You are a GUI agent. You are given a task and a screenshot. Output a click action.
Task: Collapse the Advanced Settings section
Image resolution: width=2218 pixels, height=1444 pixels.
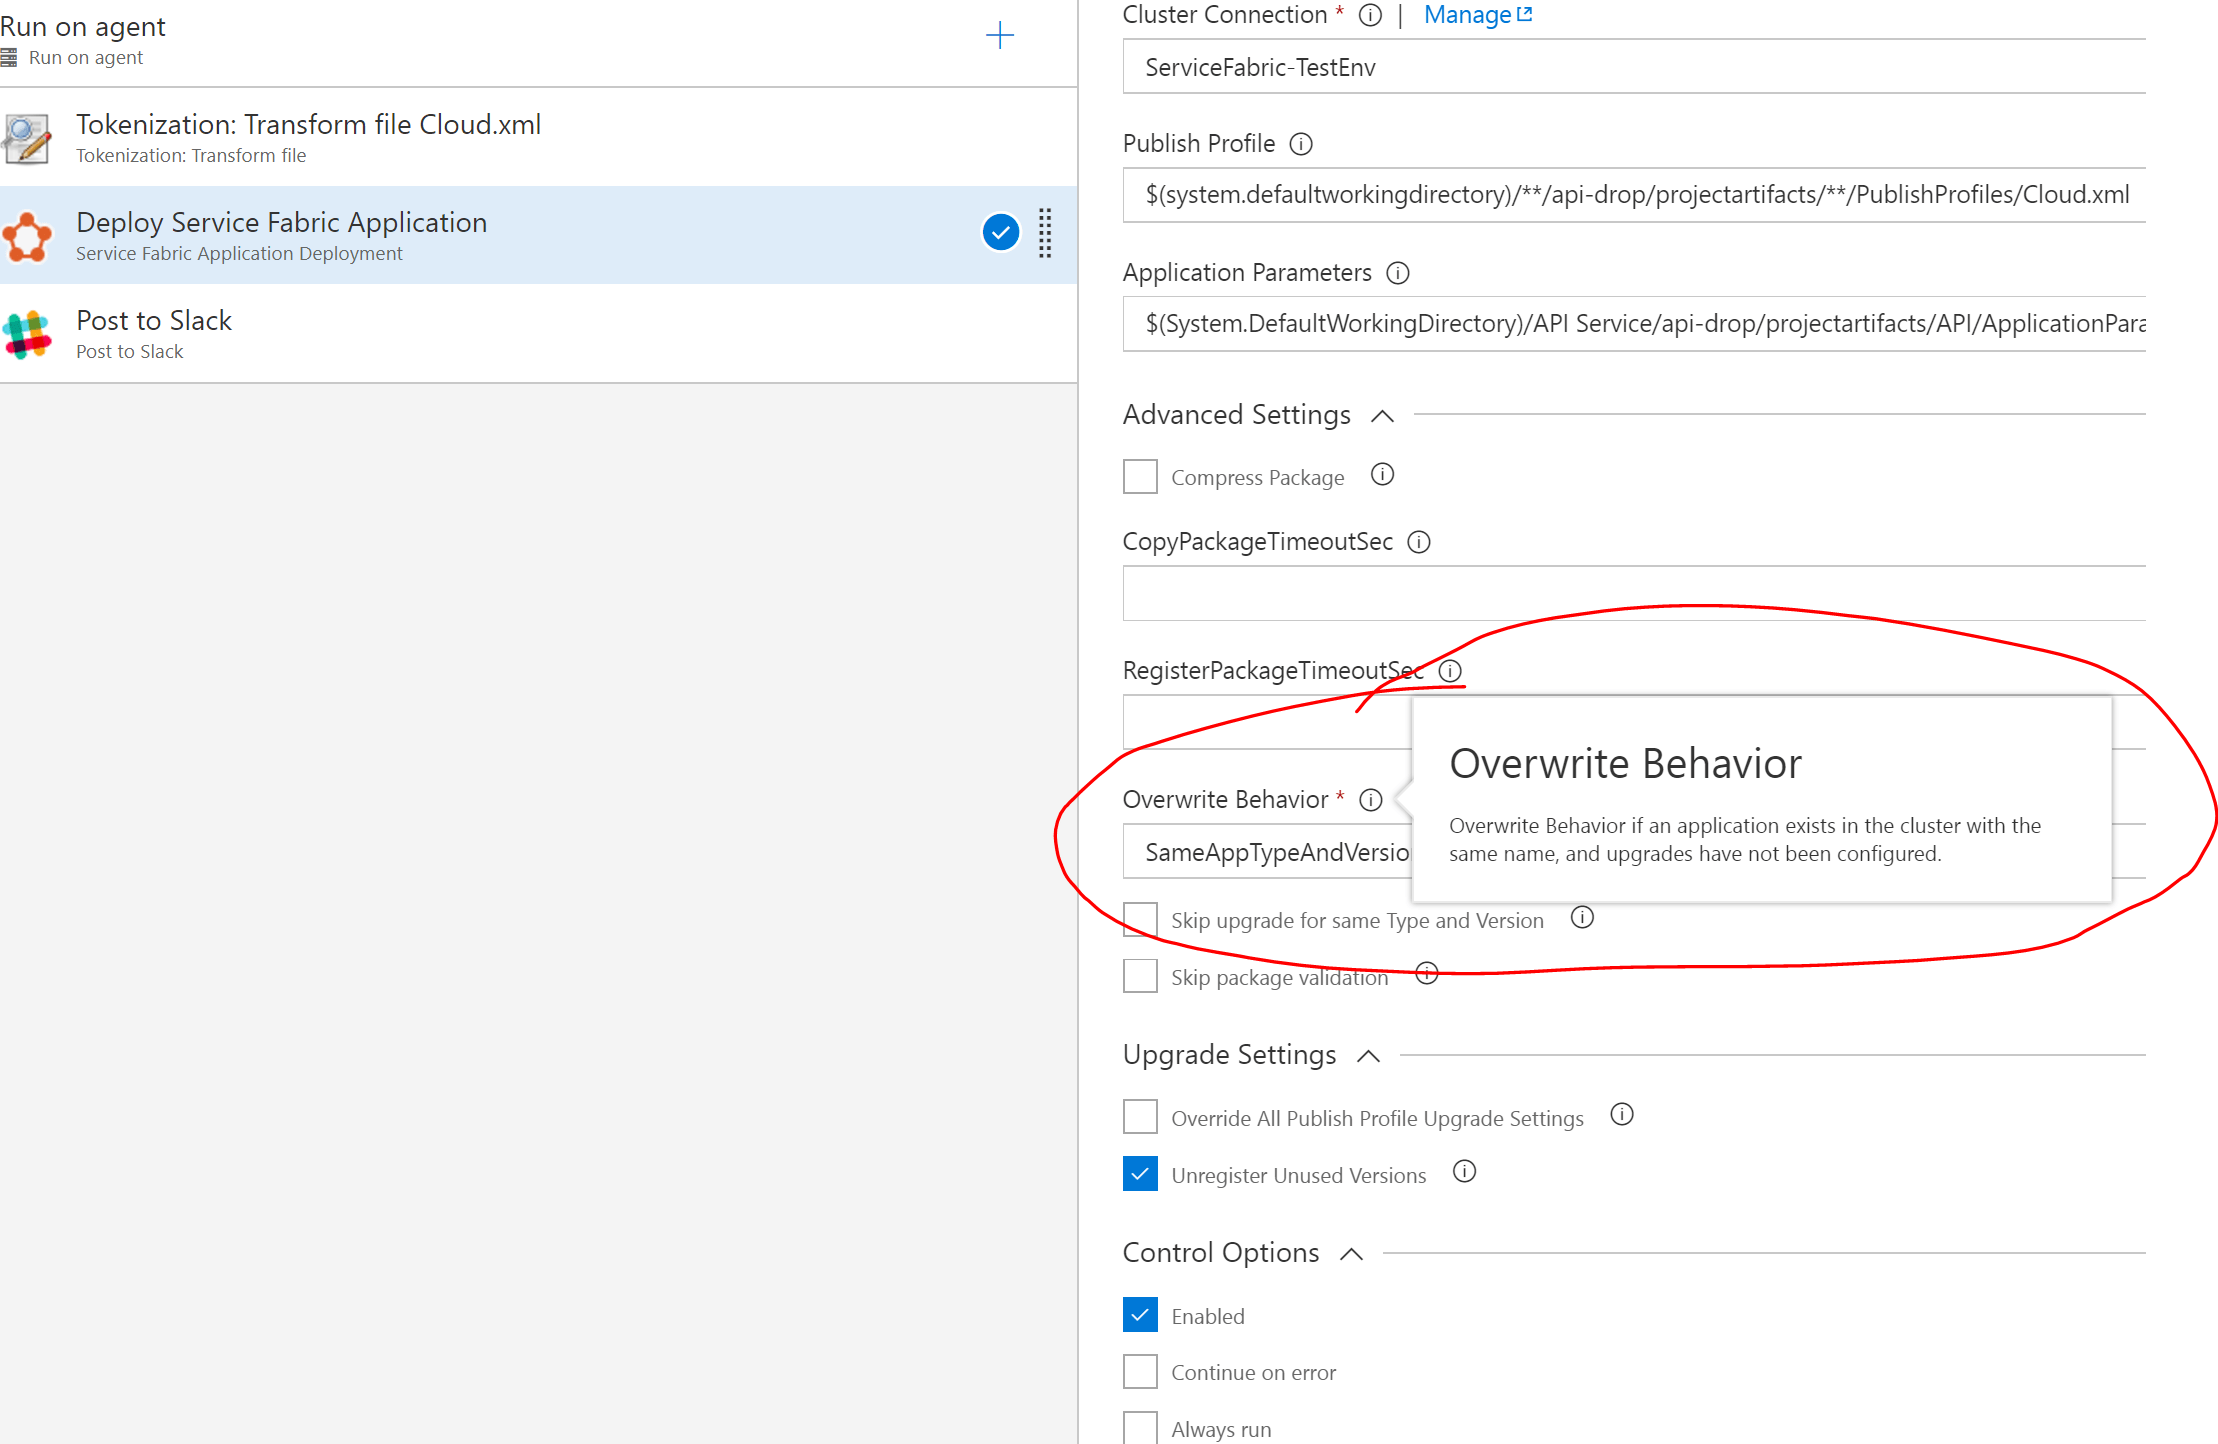(1382, 415)
